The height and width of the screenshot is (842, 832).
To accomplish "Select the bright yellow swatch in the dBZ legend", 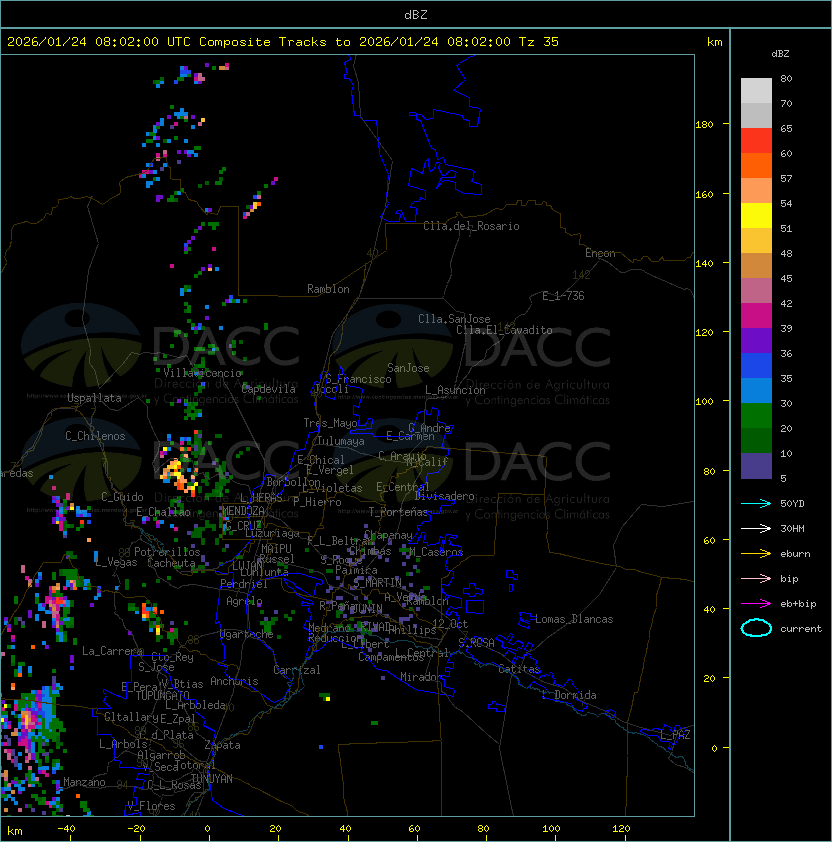I will click(x=756, y=215).
